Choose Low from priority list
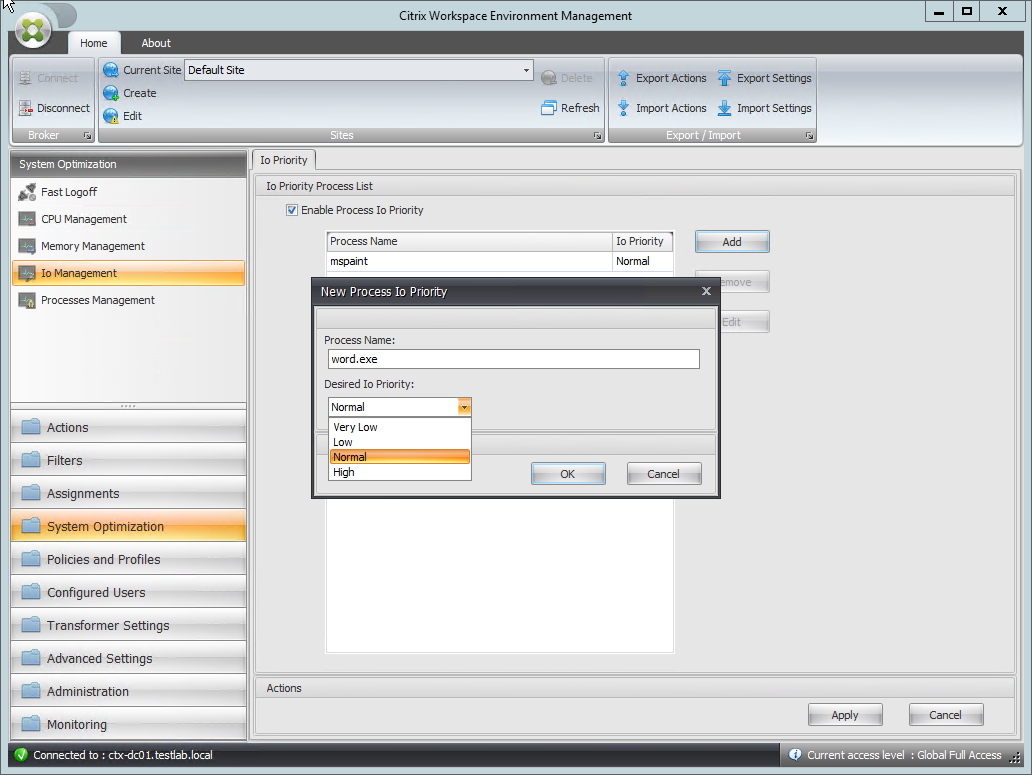This screenshot has width=1032, height=775. pos(400,442)
